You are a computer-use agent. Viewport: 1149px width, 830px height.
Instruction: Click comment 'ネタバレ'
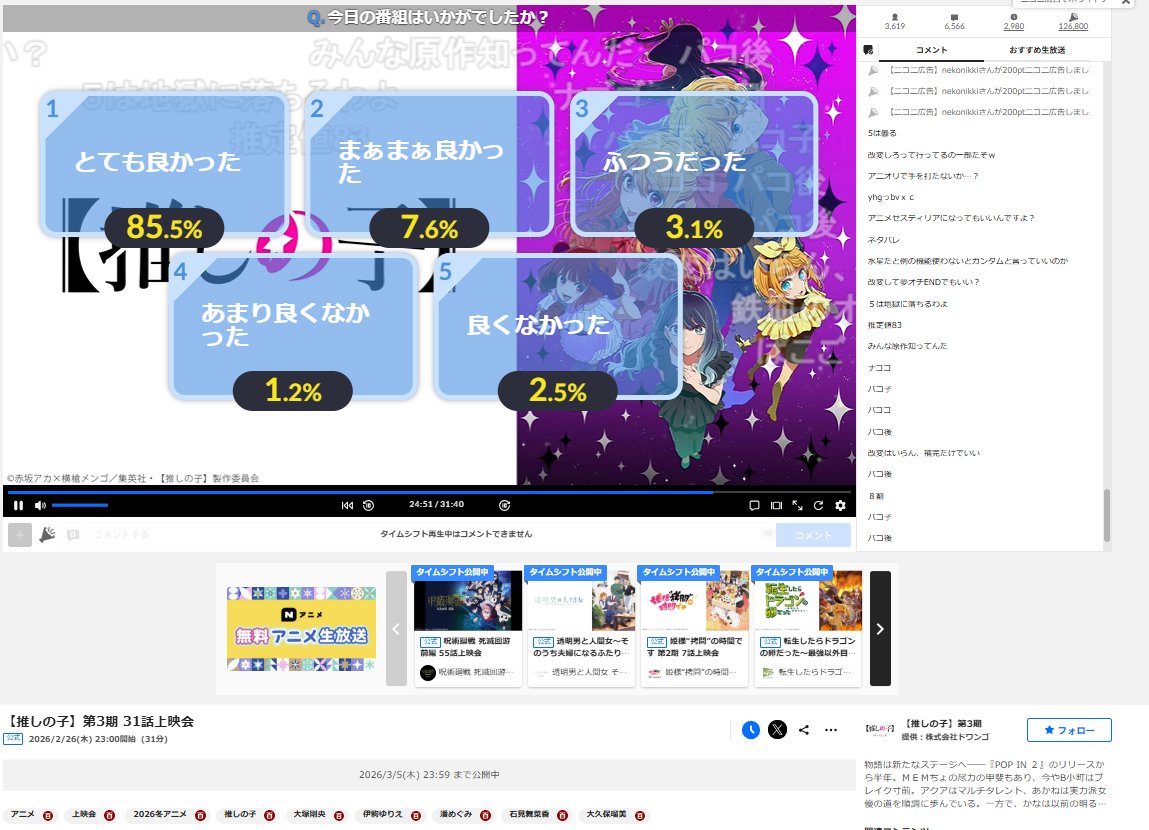883,240
